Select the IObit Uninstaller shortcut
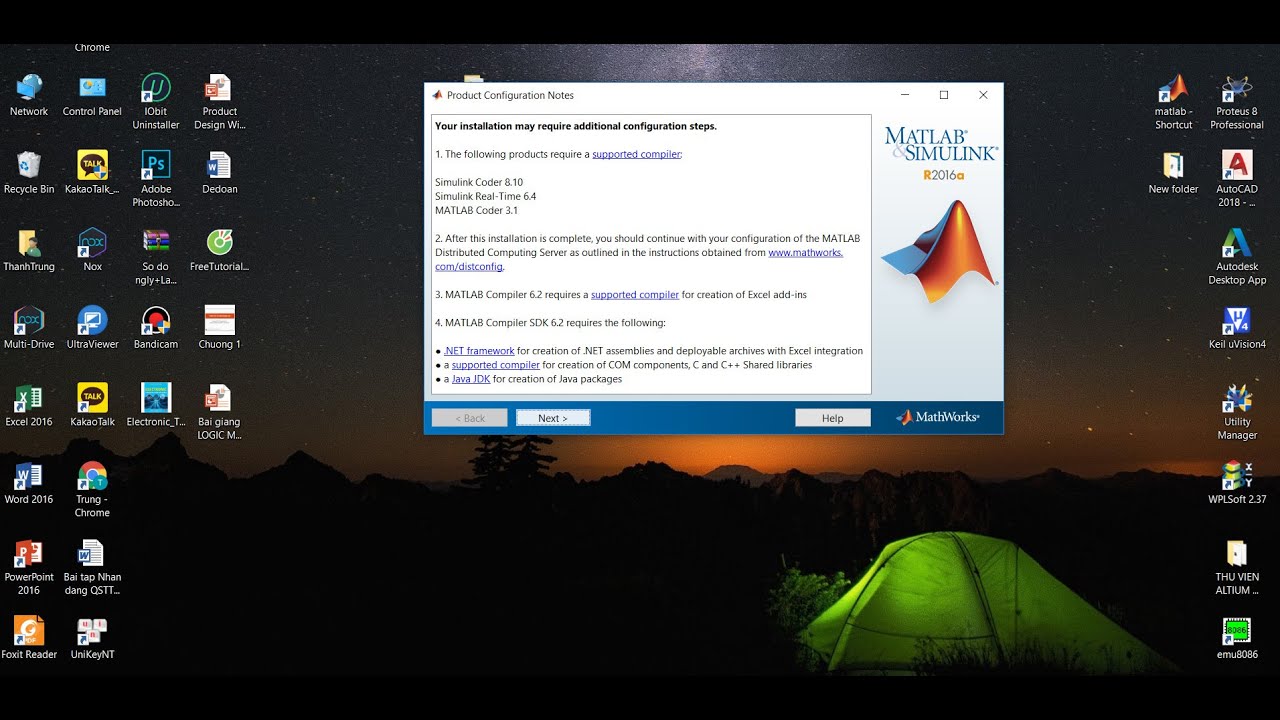The height and width of the screenshot is (720, 1280). click(156, 101)
